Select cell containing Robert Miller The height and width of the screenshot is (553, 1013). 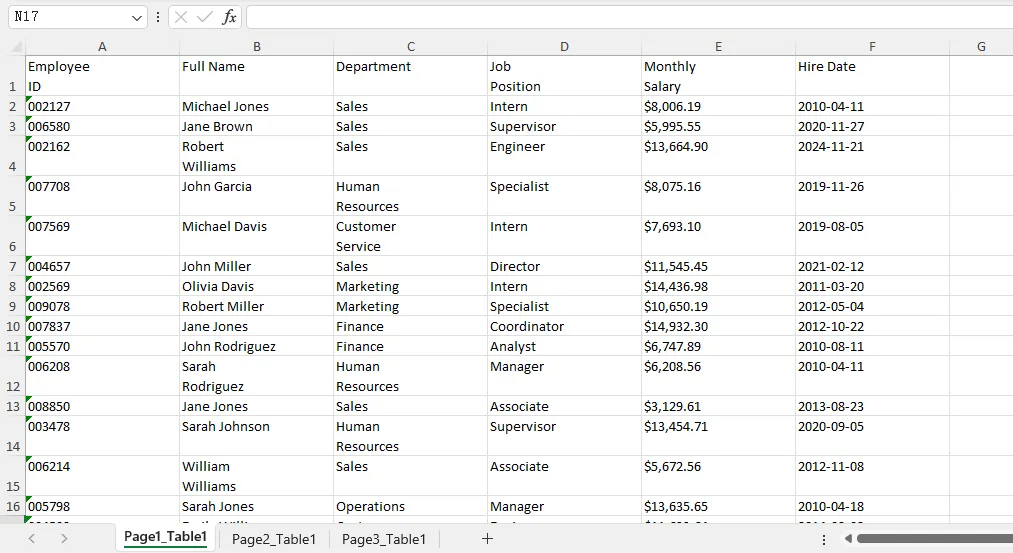tap(256, 306)
